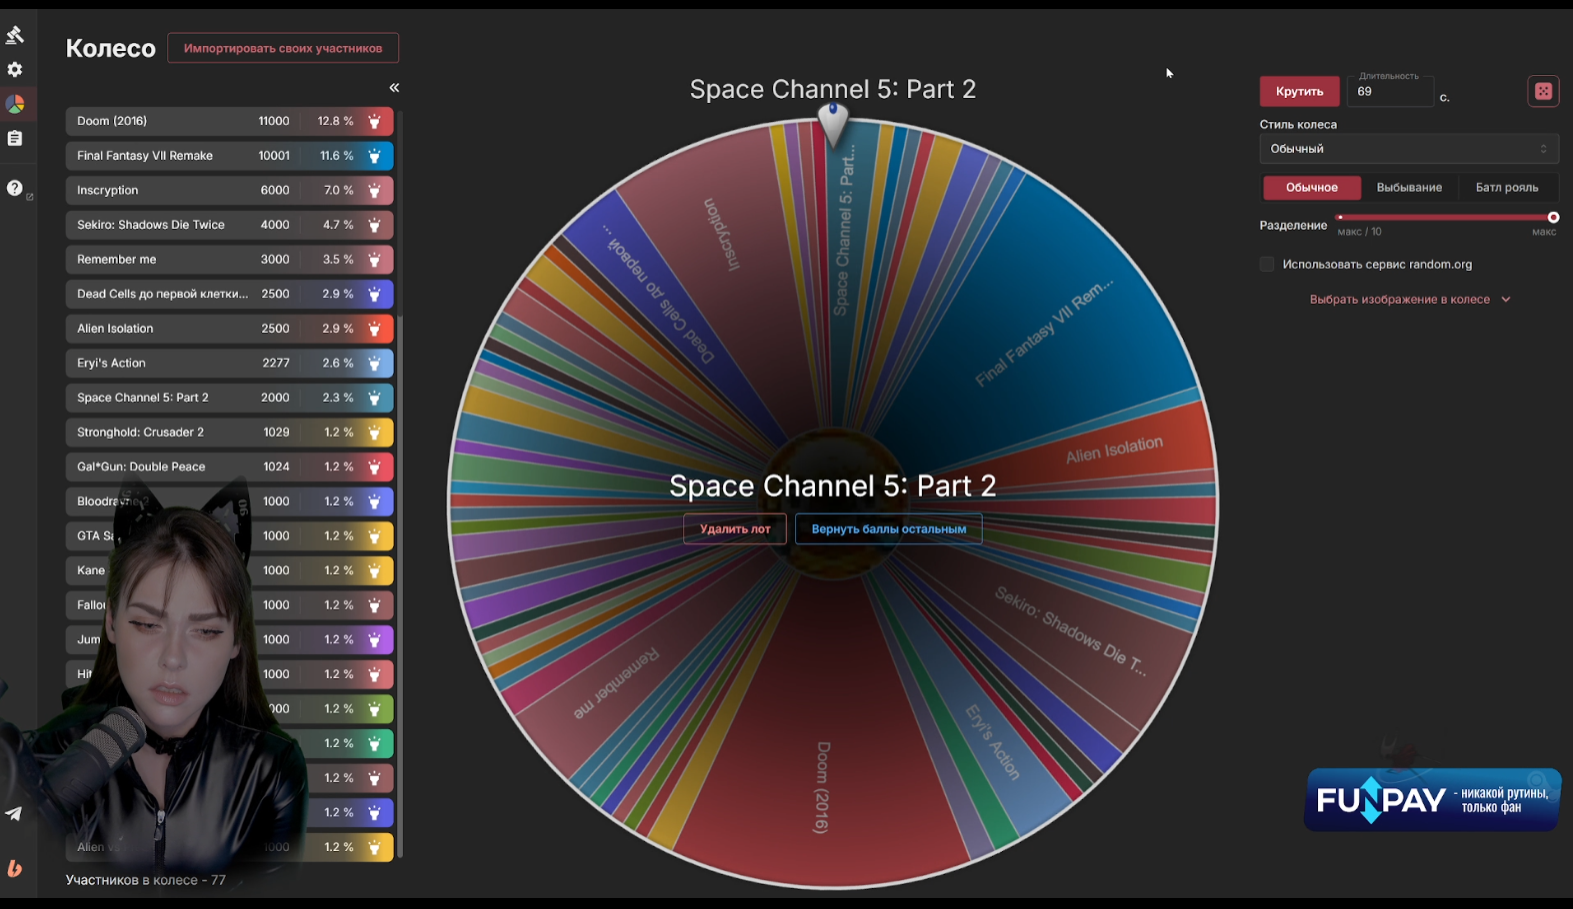Viewport: 1573px width, 909px height.
Task: Click the Разделение slider handle
Action: point(1553,217)
